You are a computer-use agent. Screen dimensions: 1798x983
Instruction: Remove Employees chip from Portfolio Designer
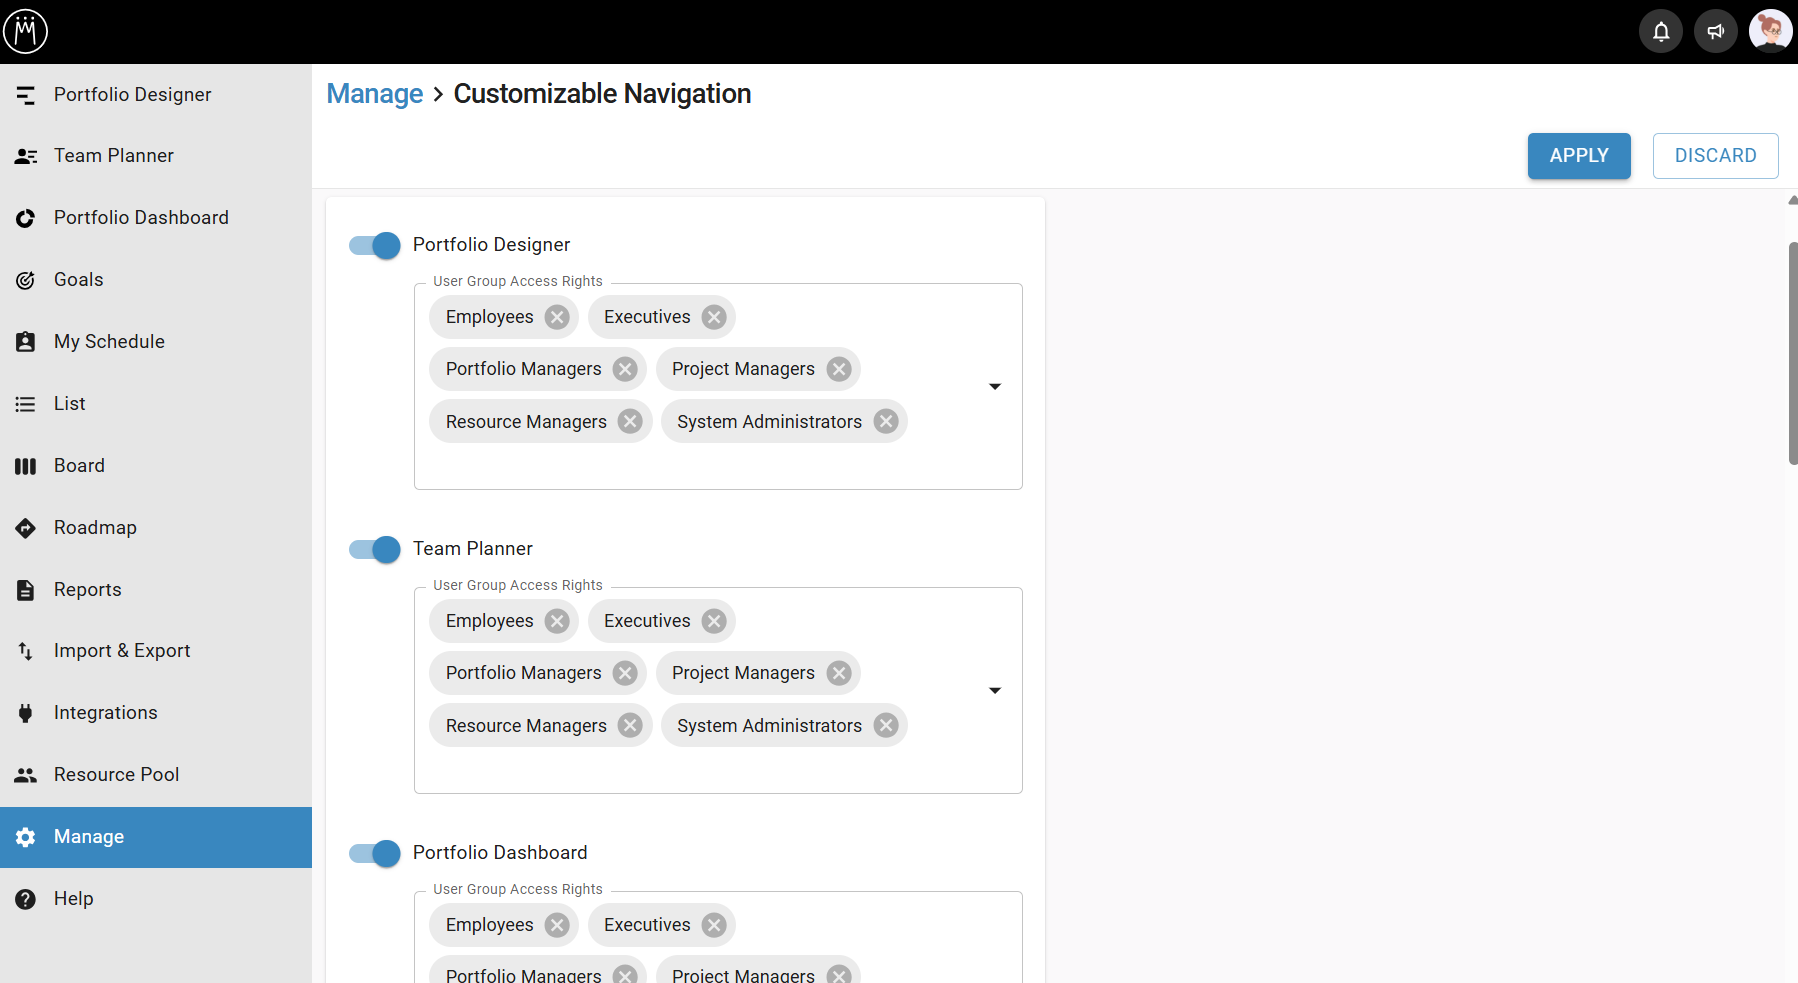click(557, 317)
